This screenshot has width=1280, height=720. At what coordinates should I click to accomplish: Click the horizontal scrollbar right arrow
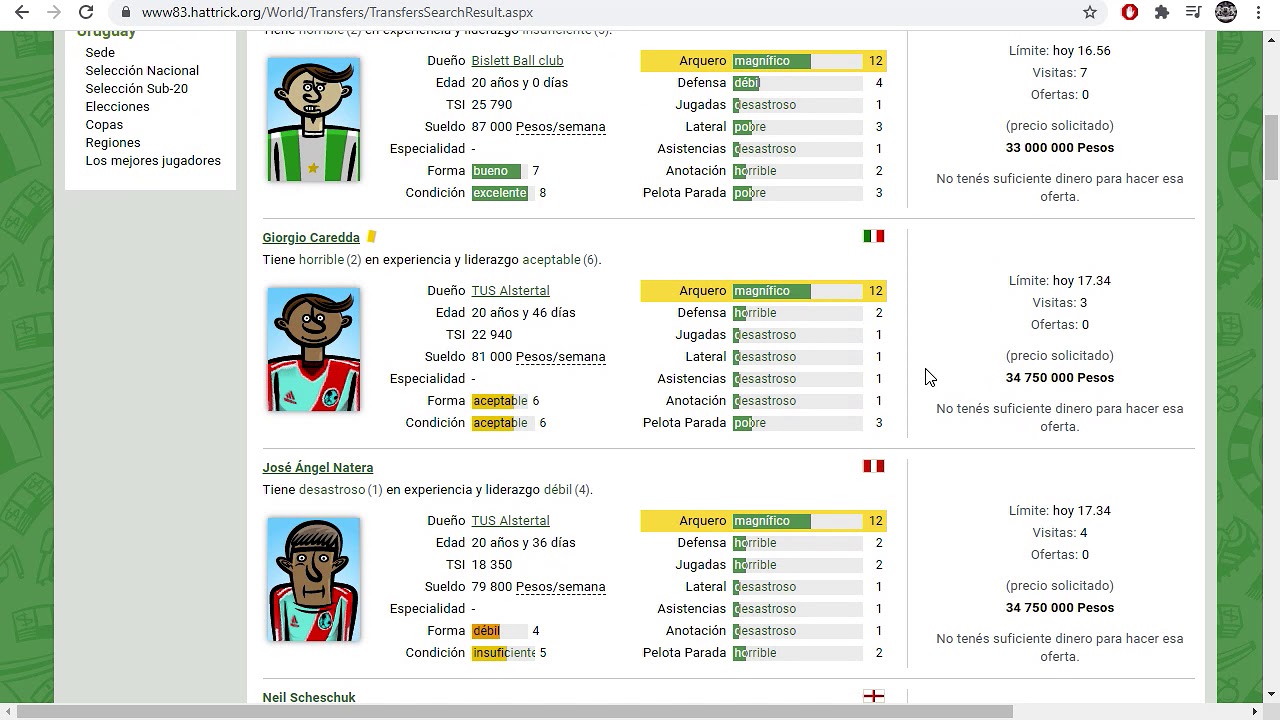(x=1255, y=712)
